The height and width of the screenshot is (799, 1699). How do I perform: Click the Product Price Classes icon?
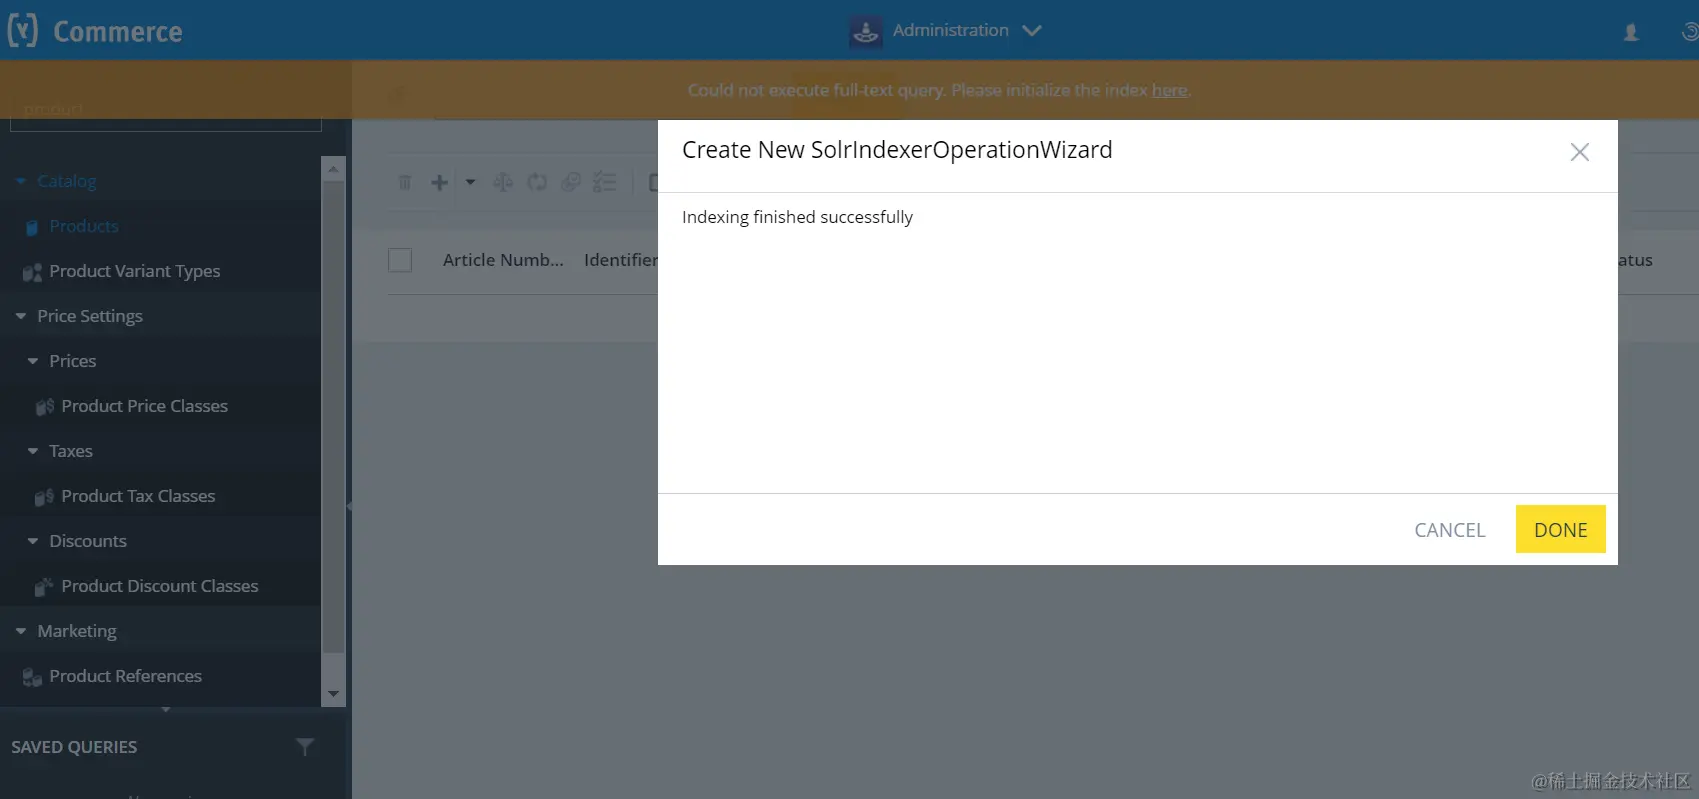click(44, 407)
